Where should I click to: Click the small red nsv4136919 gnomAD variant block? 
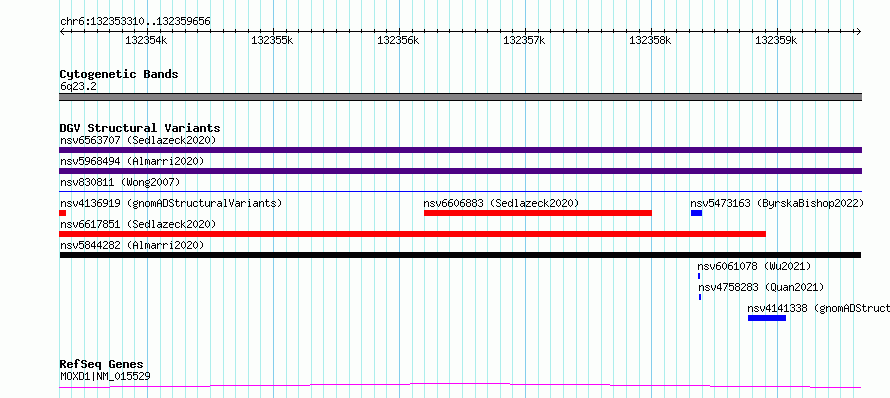point(62,213)
